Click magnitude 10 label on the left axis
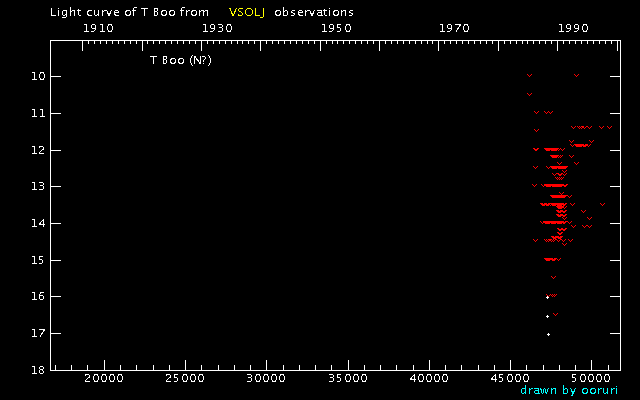The width and height of the screenshot is (640, 400). click(x=34, y=77)
